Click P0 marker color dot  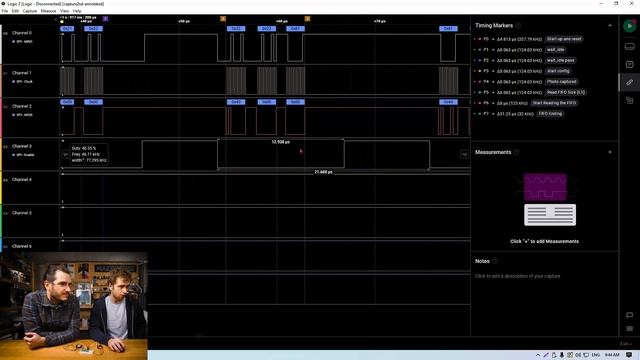[x=480, y=39]
